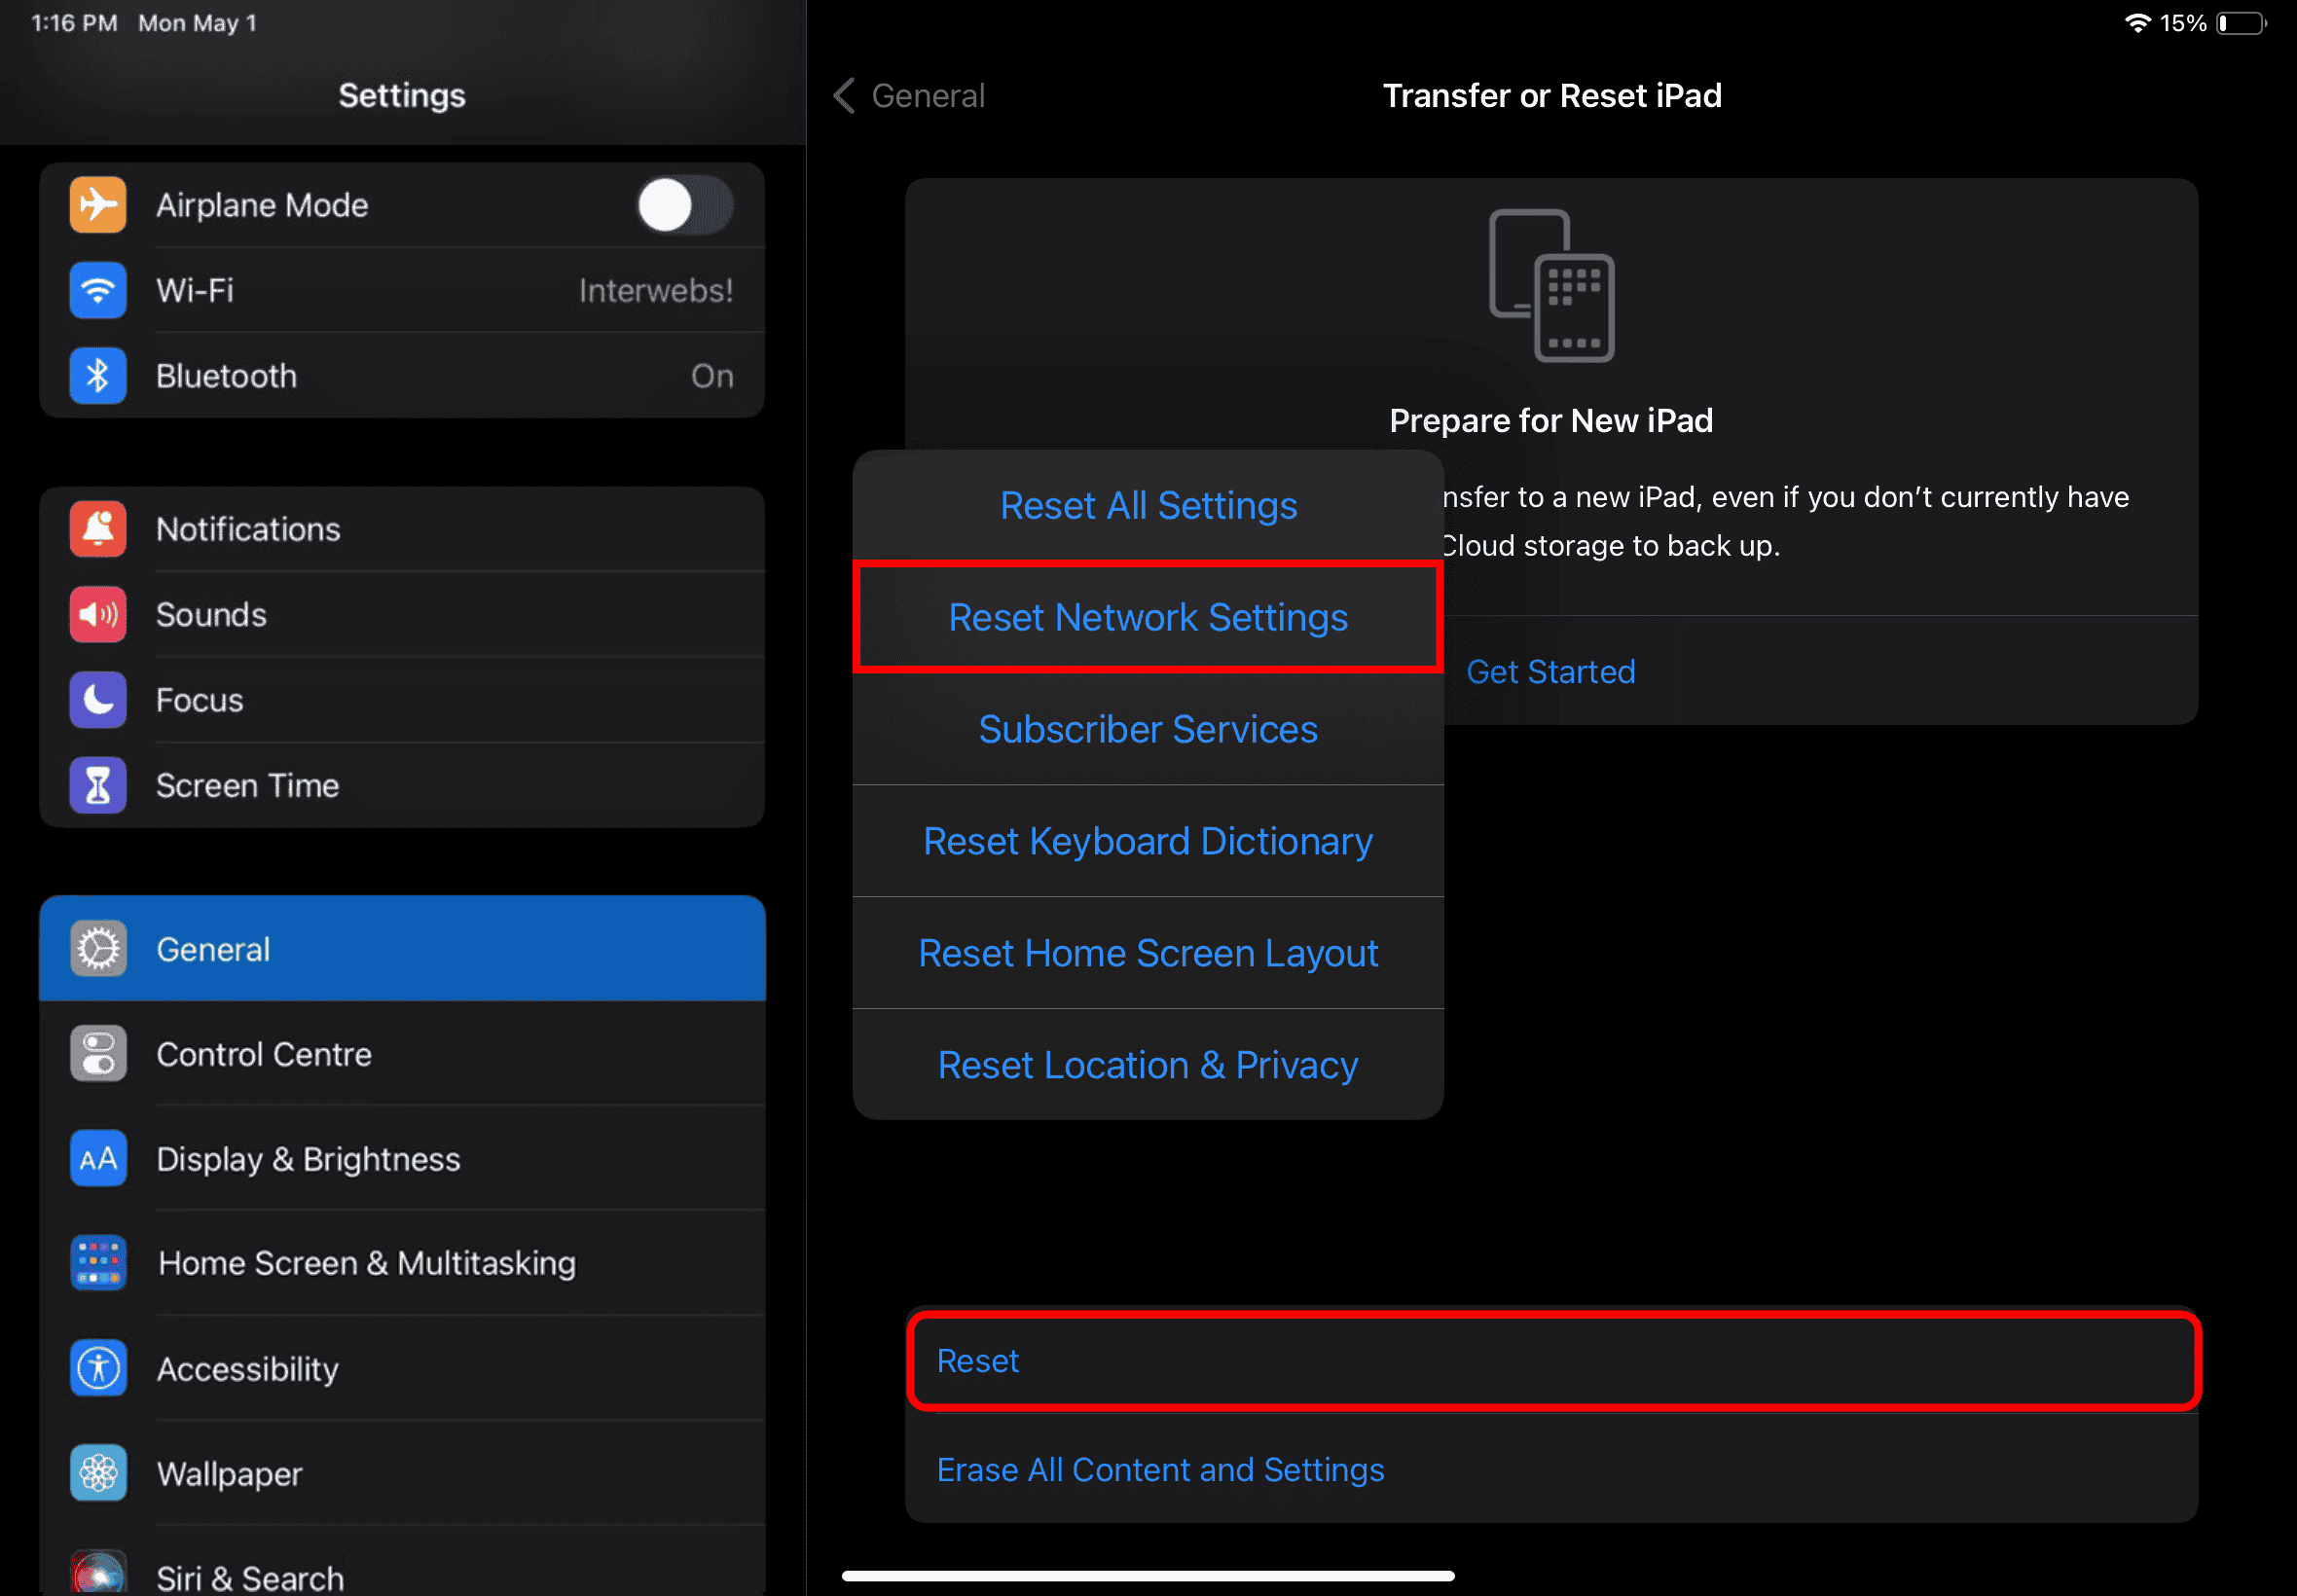This screenshot has height=1596, width=2297.
Task: Select Reset All Settings option
Action: pos(1147,506)
